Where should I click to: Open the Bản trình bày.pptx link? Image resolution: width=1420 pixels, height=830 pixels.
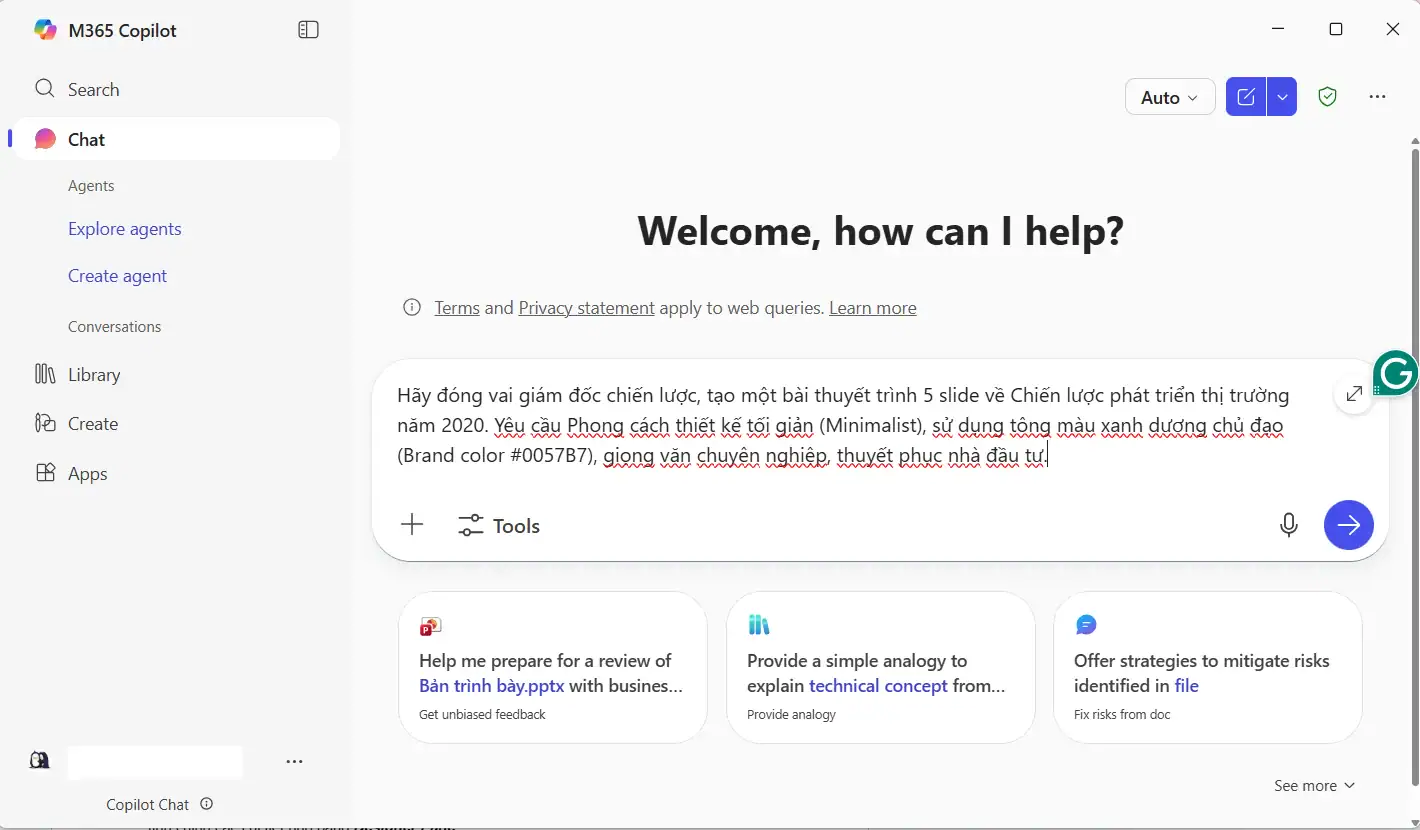click(x=491, y=685)
